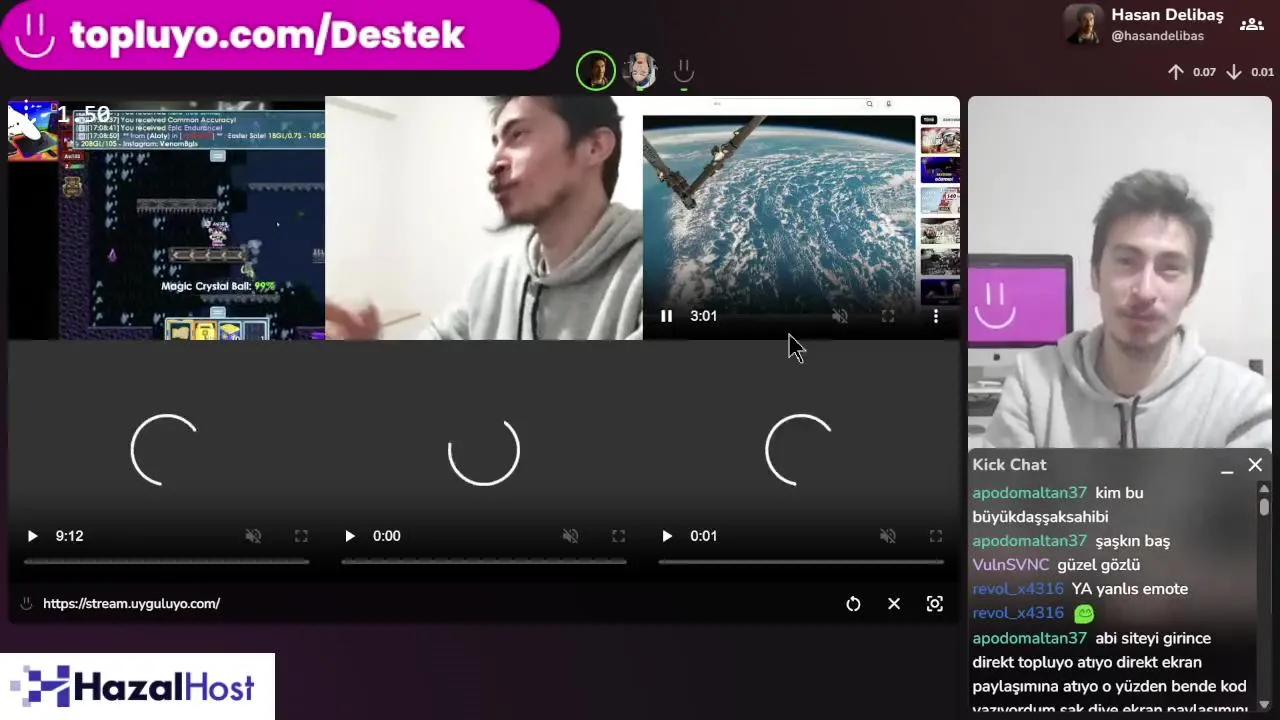
Task: Click the 'şaşkın baş' chat message
Action: 1132,541
